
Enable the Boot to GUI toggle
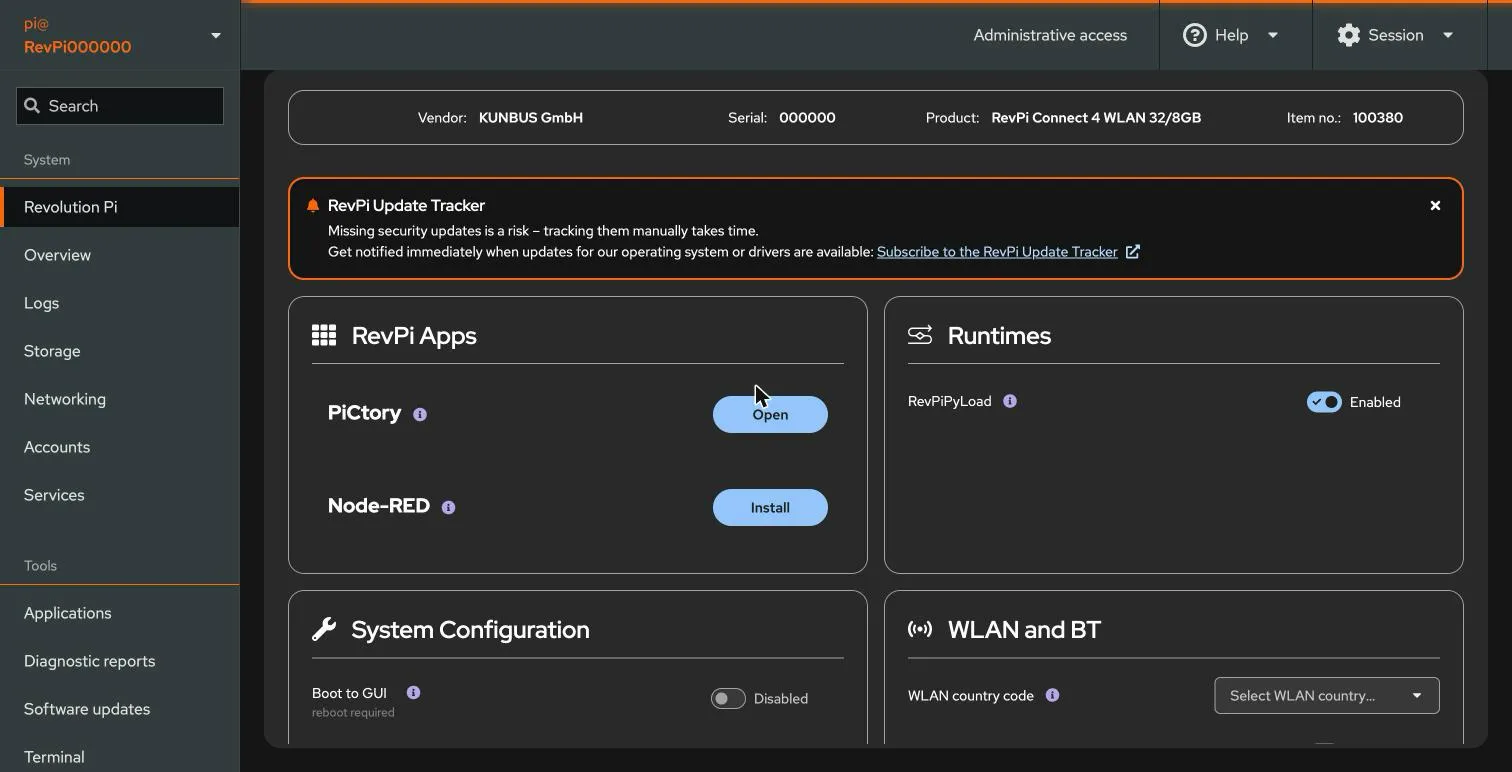click(728, 698)
